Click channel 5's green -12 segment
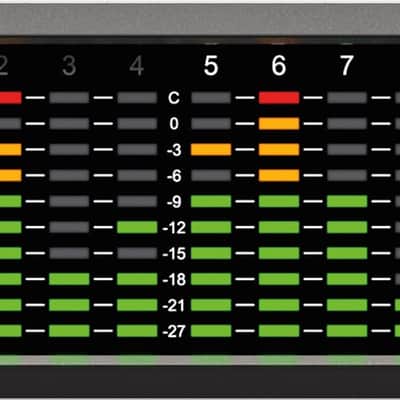Image resolution: width=400 pixels, height=400 pixels. (x=211, y=227)
